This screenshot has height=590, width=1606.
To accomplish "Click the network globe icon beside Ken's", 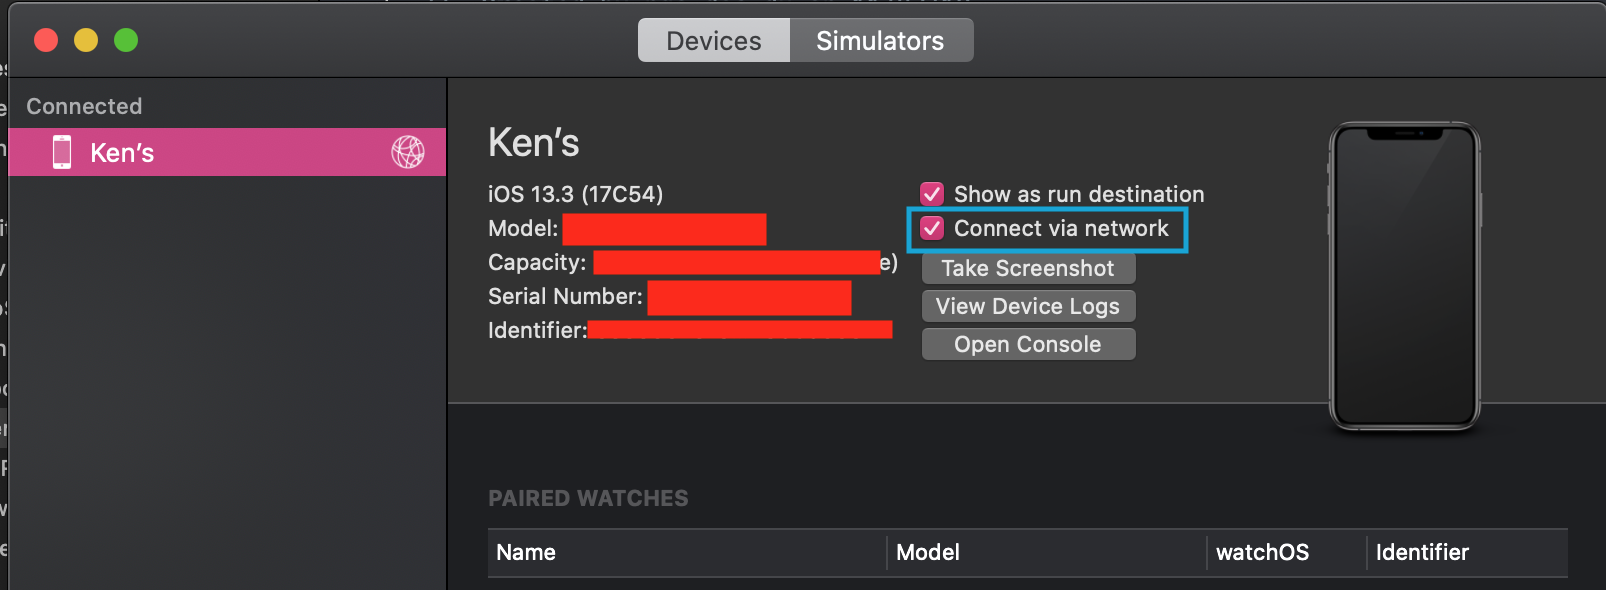I will click(x=407, y=152).
